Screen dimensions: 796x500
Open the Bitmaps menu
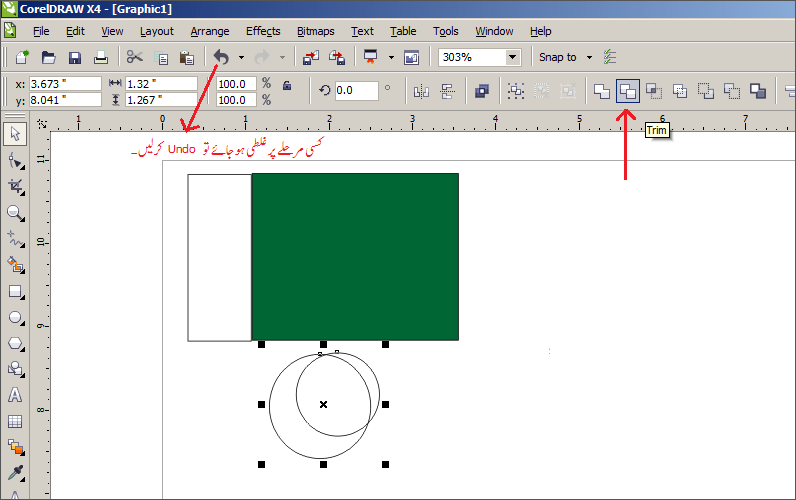coord(316,31)
